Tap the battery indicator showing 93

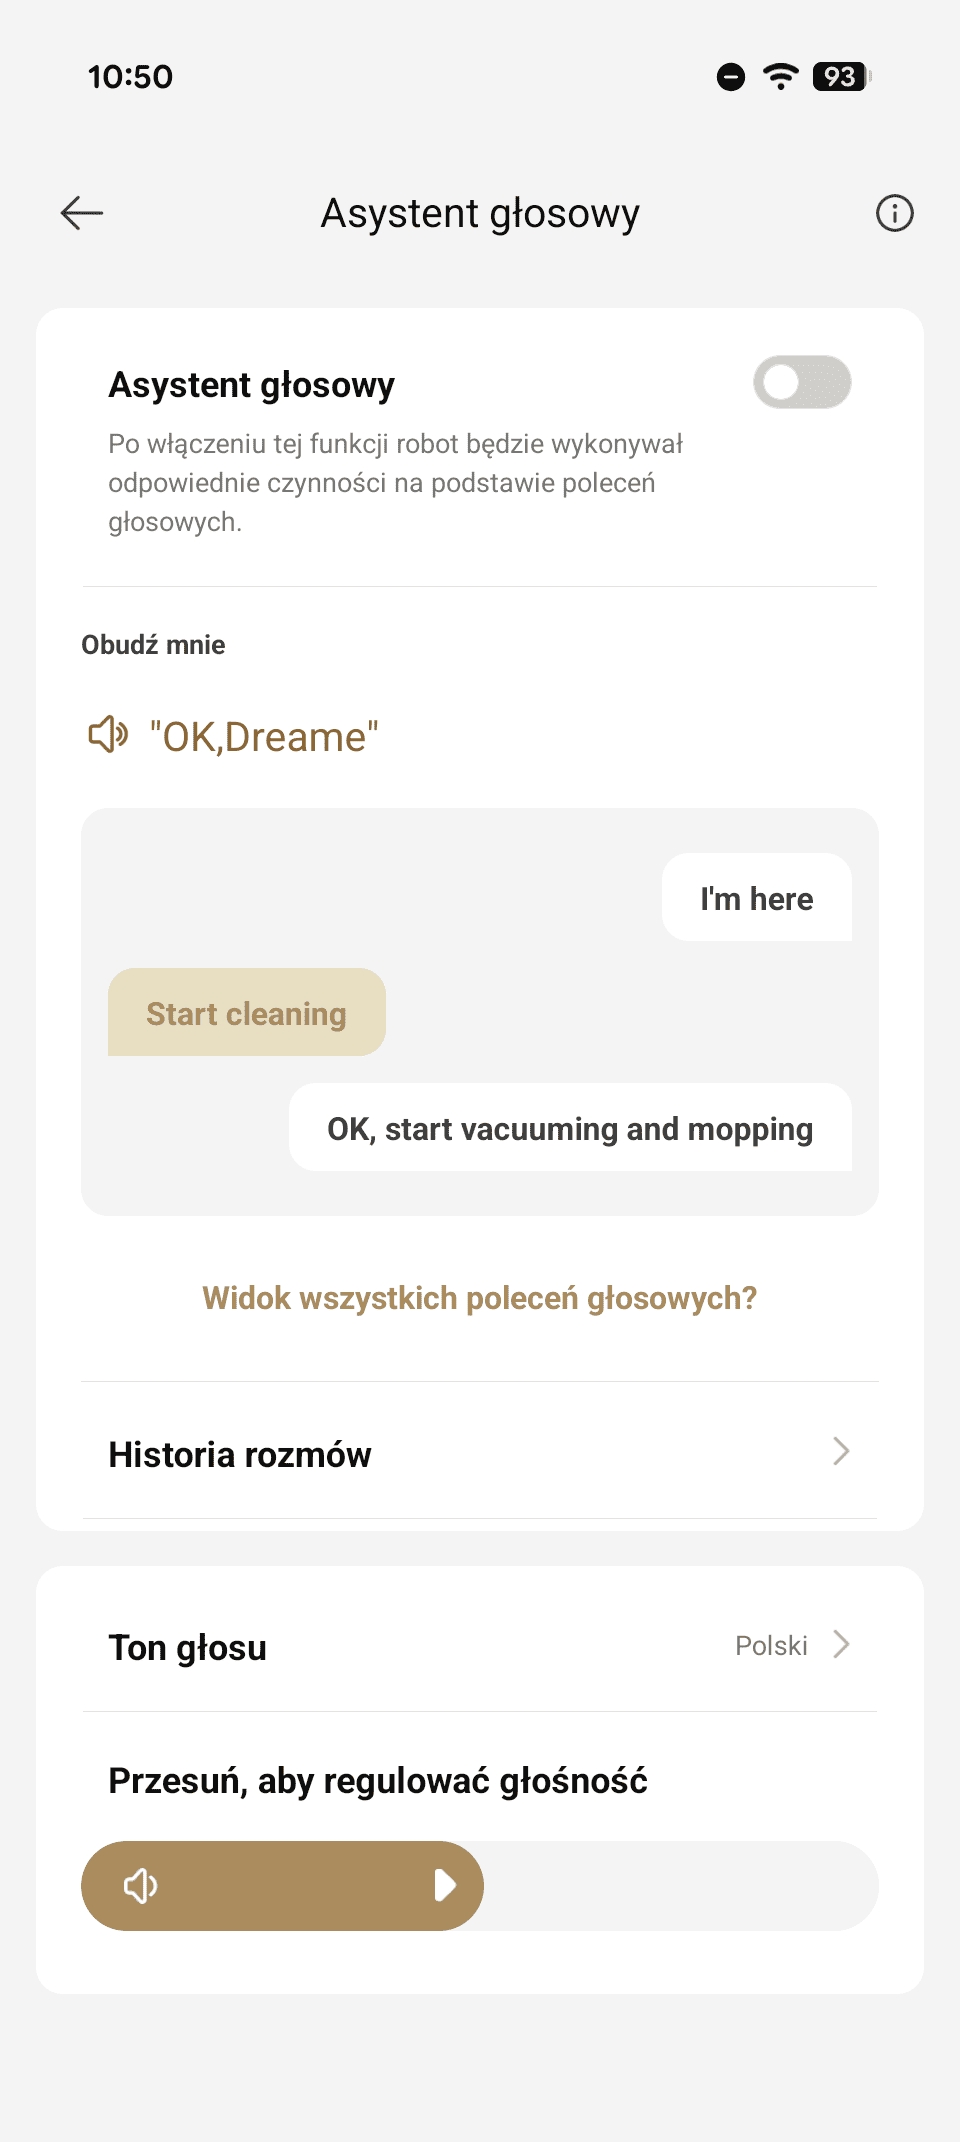tap(842, 76)
